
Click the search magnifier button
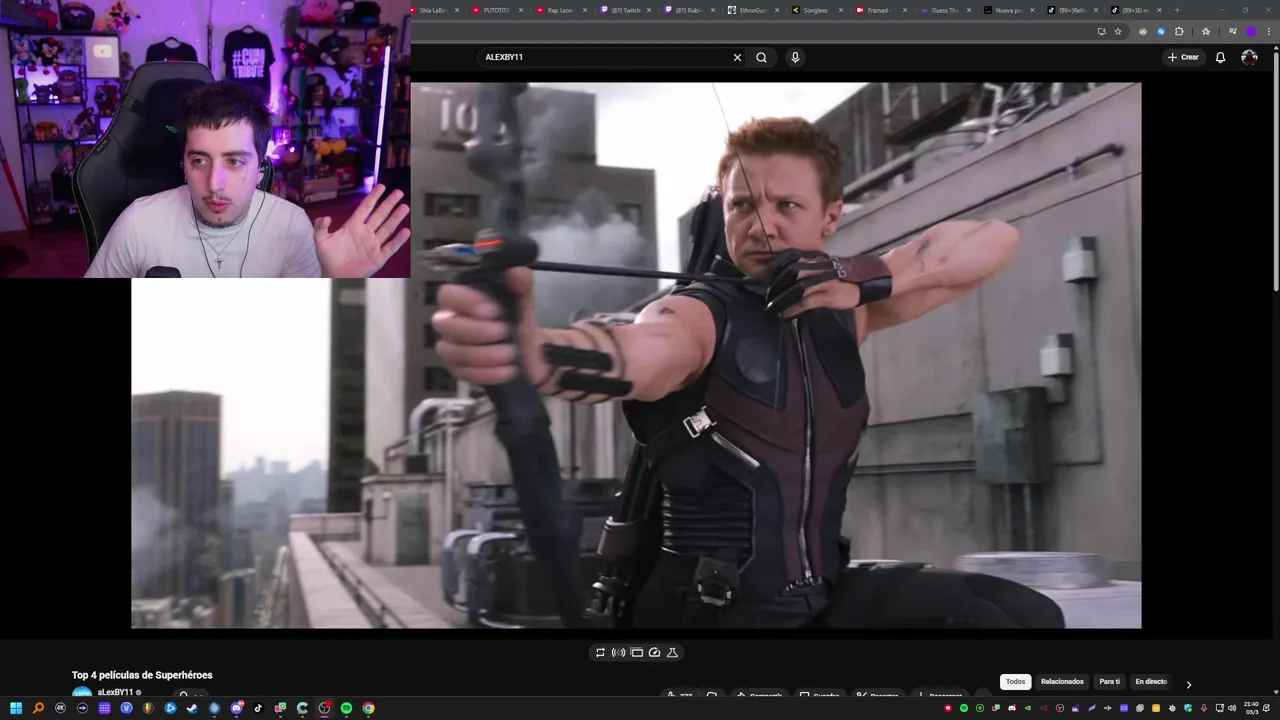coord(761,57)
